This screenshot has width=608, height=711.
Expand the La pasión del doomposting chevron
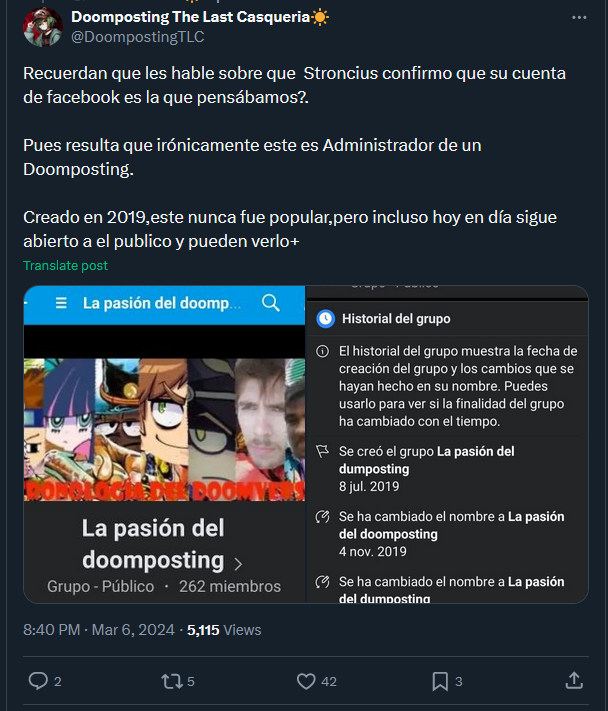[x=238, y=564]
